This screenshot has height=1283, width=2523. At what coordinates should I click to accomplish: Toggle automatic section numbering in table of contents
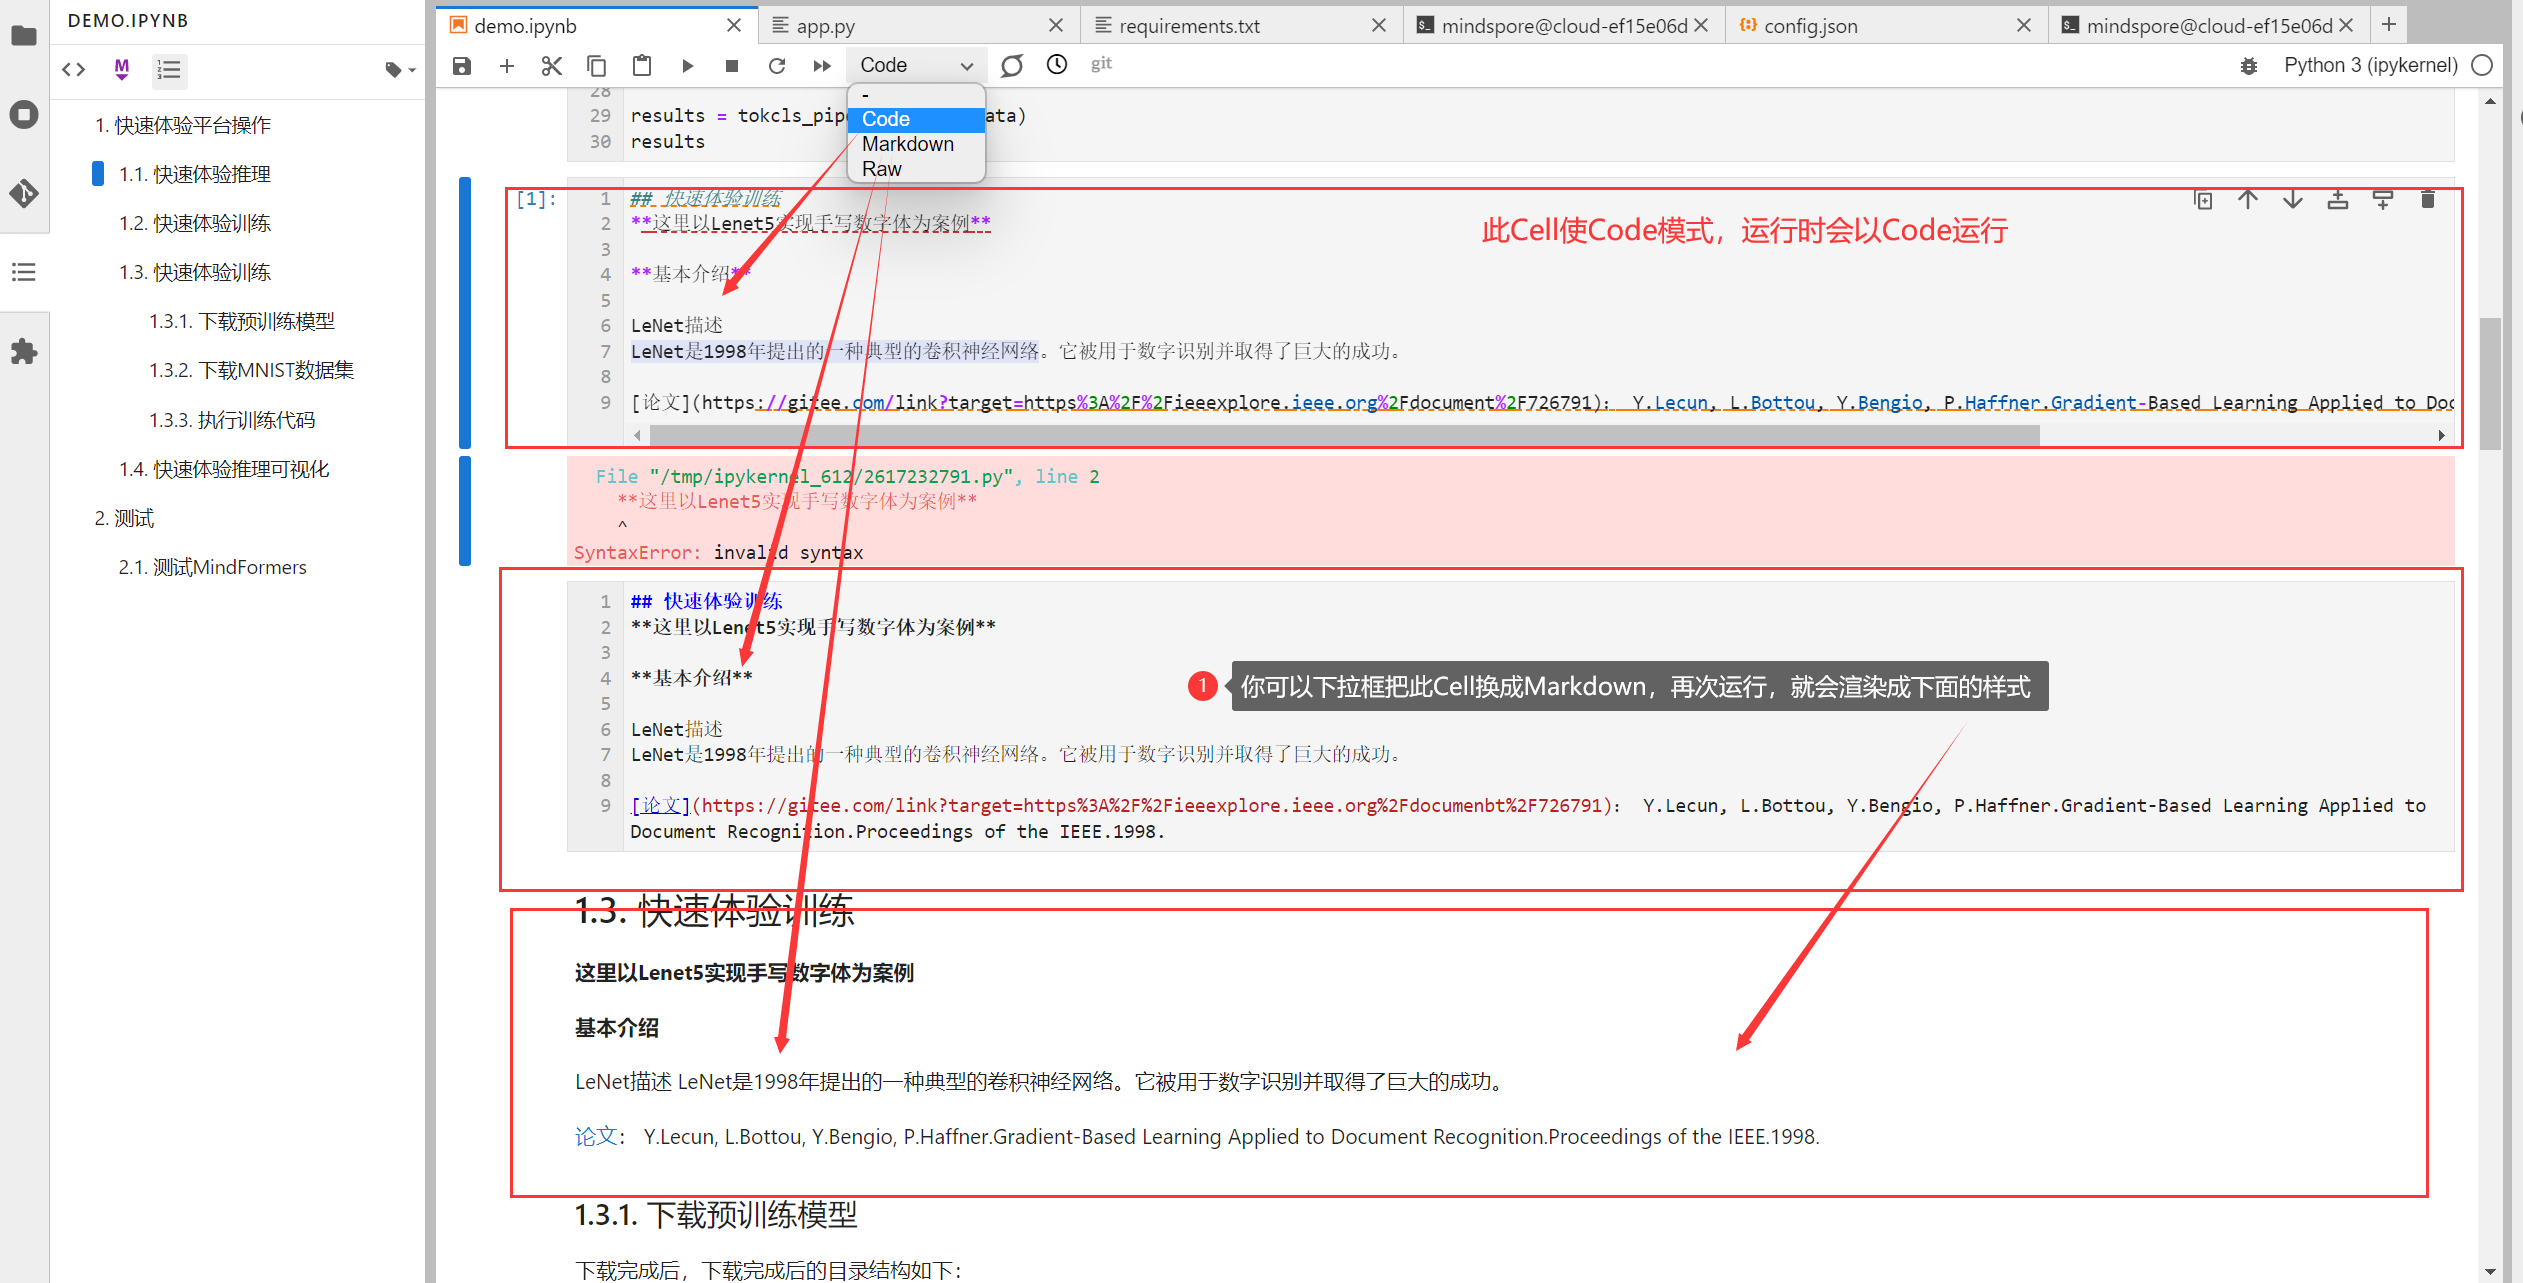(168, 69)
